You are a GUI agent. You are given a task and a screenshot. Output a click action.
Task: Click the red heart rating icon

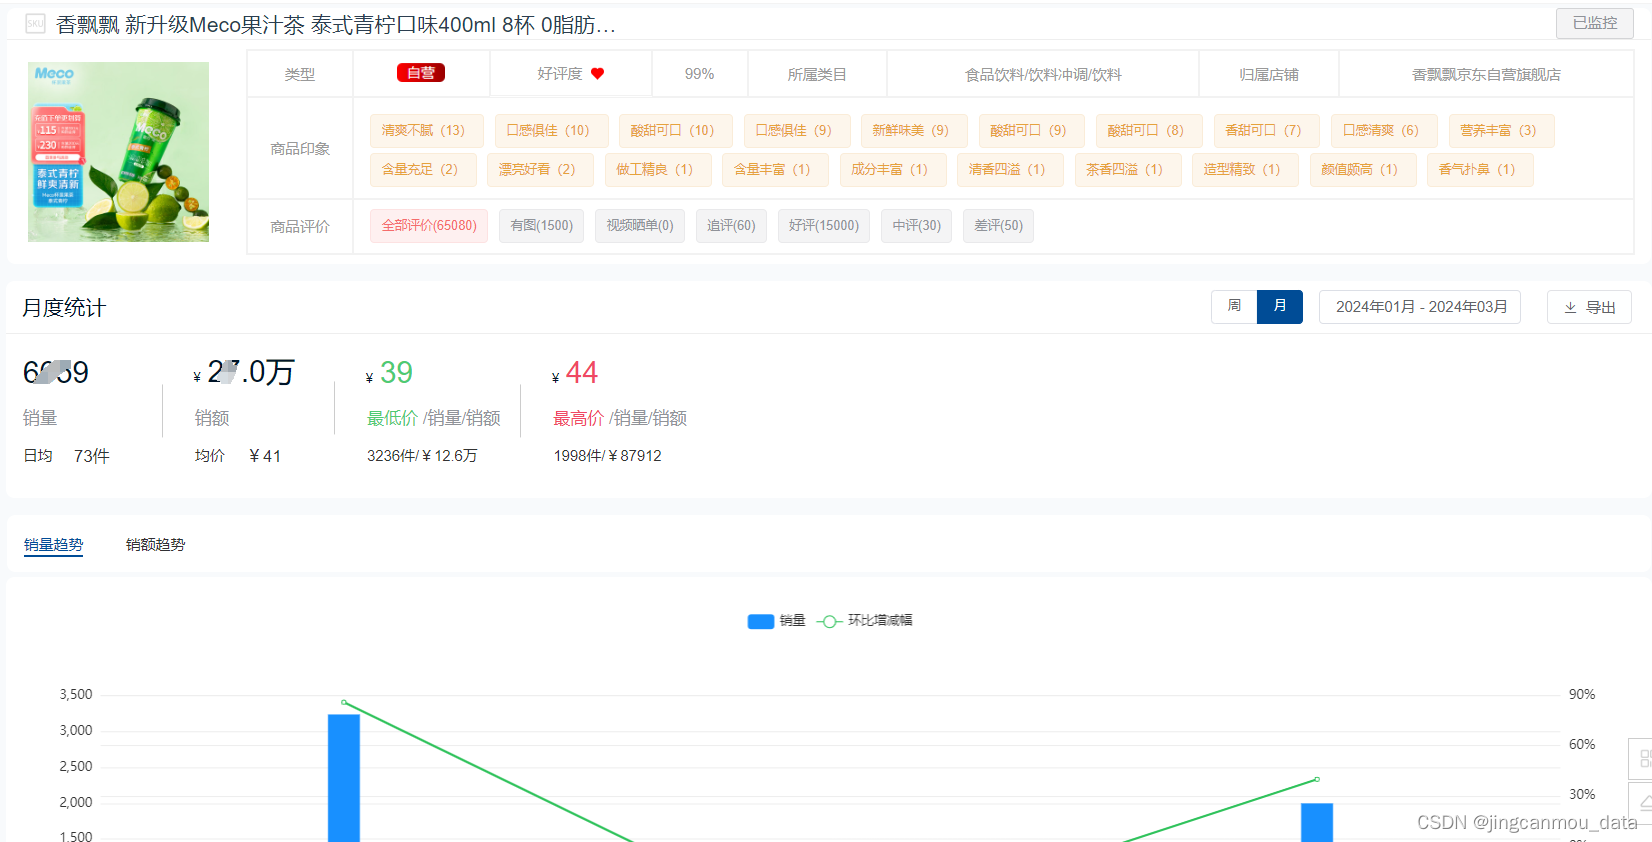598,74
